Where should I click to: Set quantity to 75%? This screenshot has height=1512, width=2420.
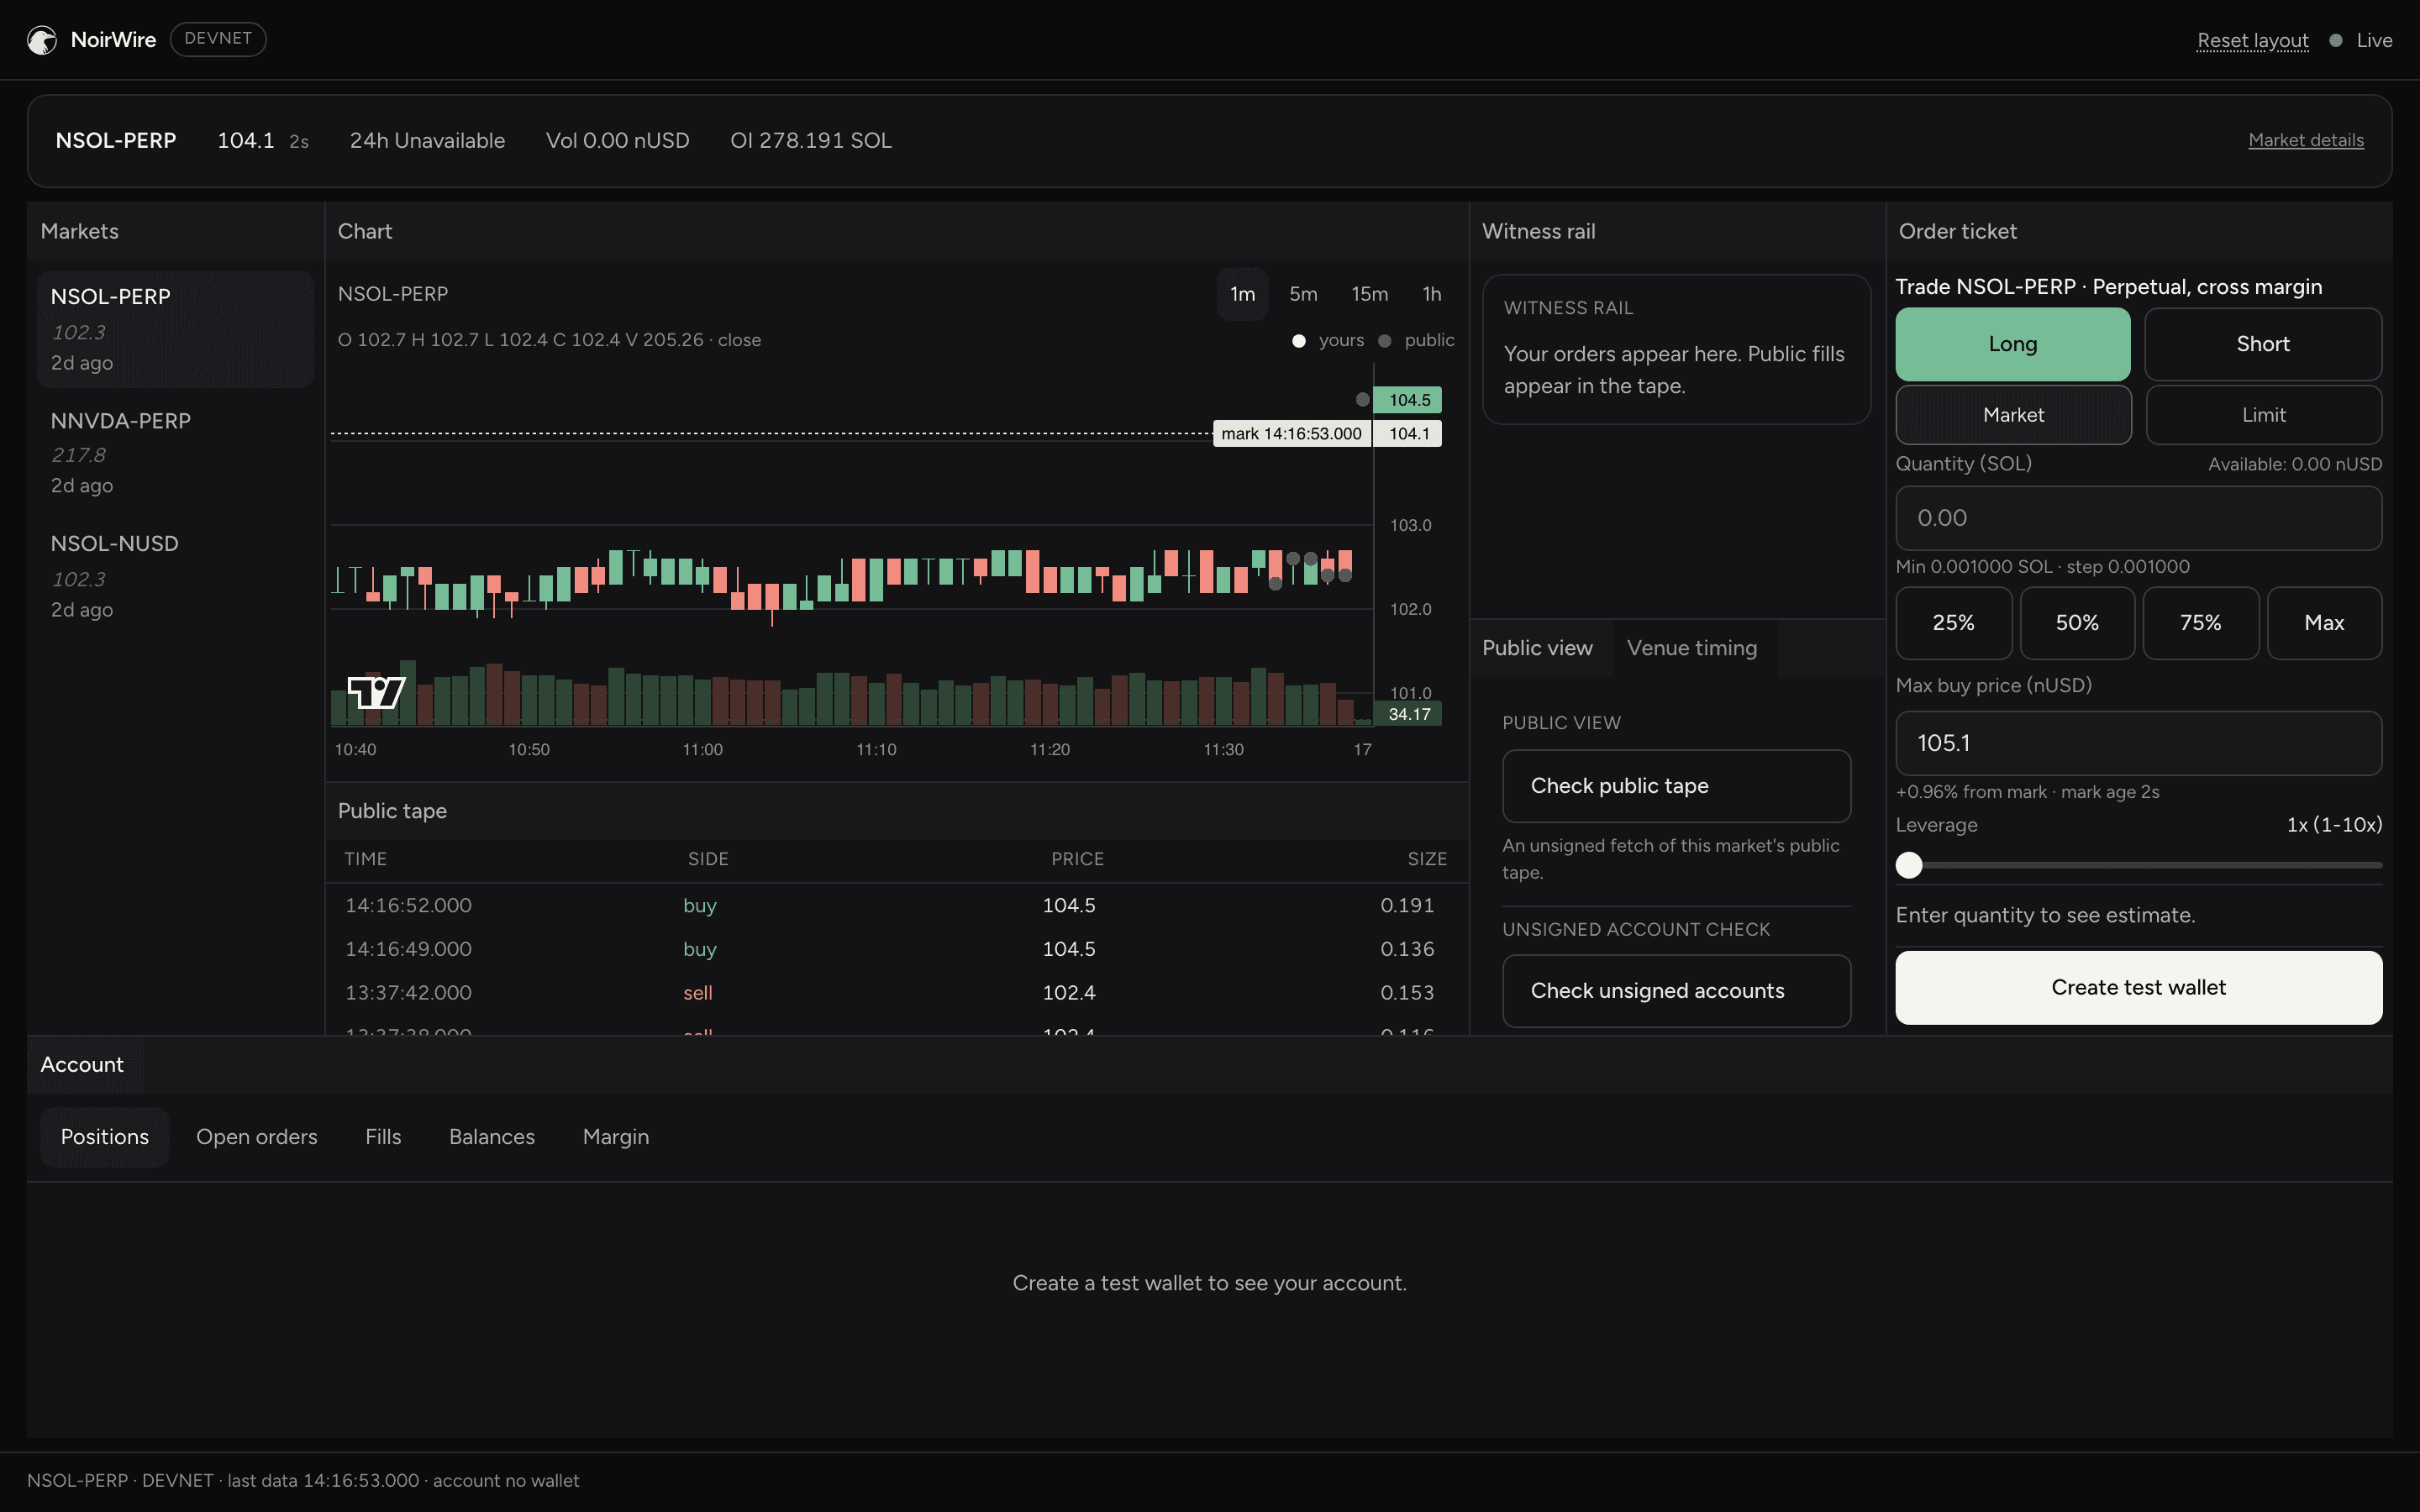[x=2201, y=623]
